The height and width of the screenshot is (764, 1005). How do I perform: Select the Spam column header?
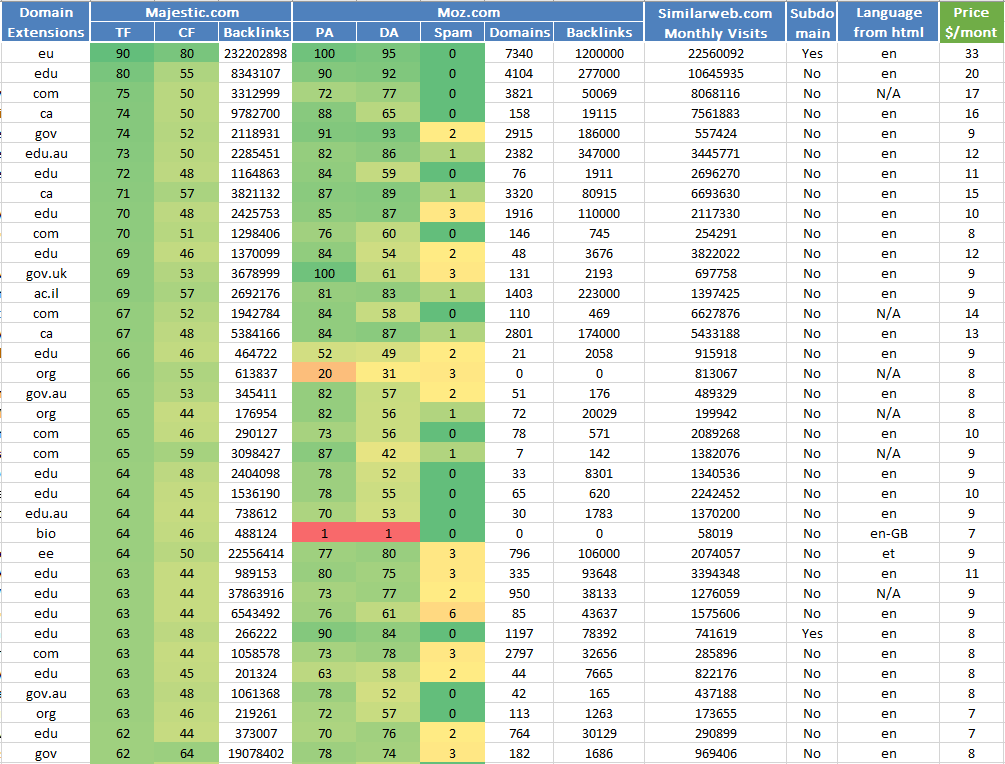click(452, 33)
